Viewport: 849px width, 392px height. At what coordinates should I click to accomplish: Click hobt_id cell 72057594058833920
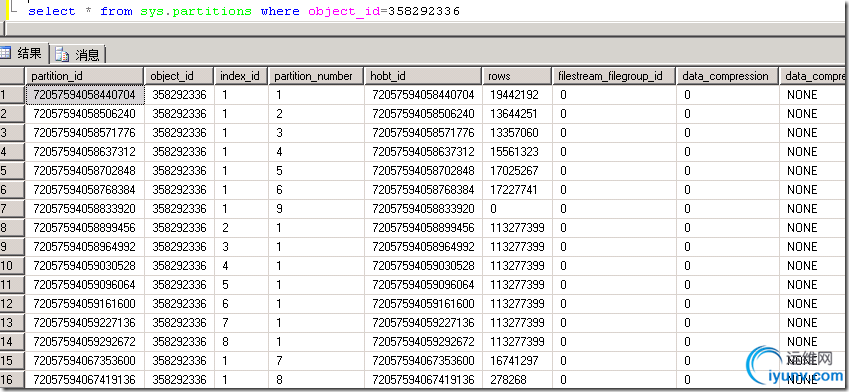tap(423, 209)
